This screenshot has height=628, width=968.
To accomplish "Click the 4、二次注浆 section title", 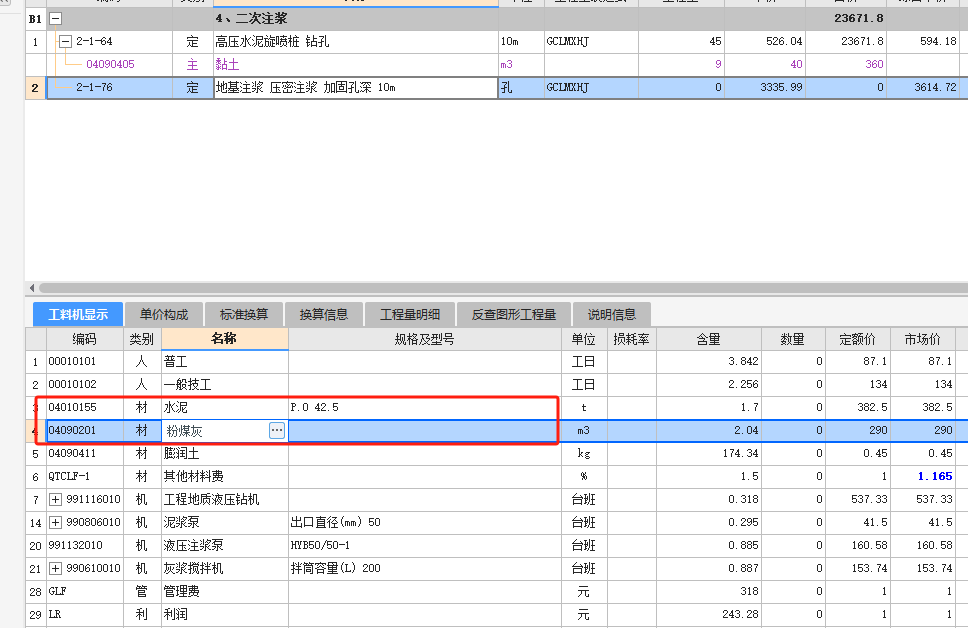I will 251,19.
